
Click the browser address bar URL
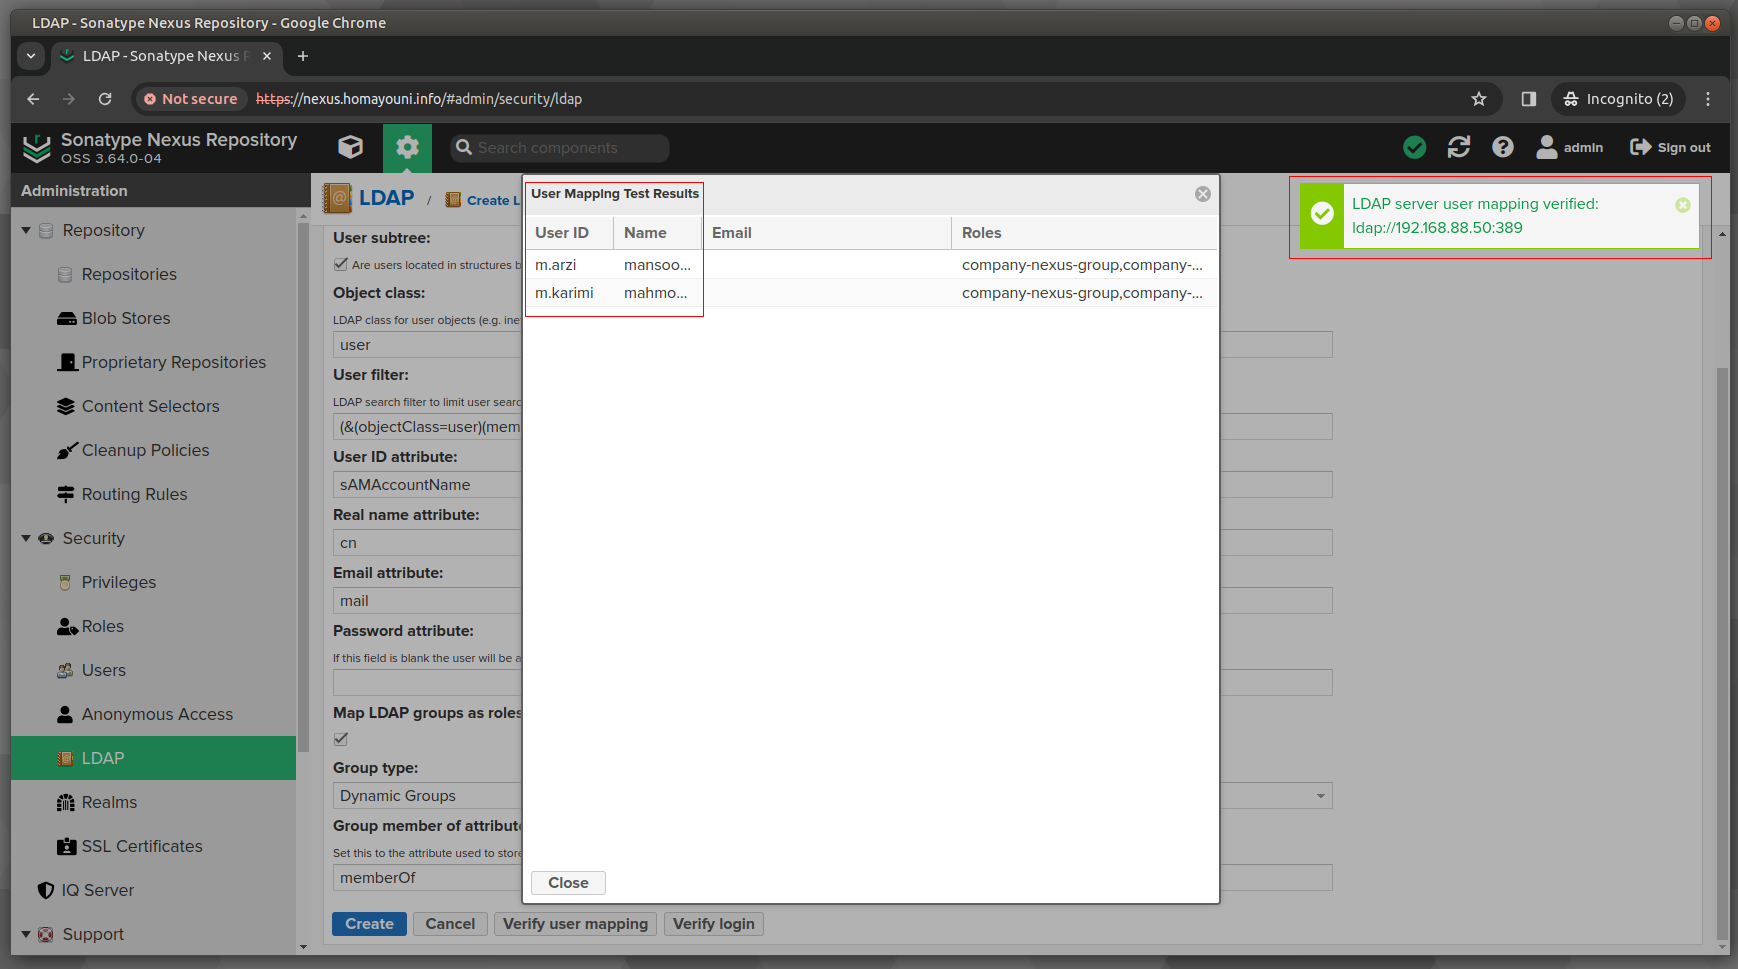[x=419, y=99]
